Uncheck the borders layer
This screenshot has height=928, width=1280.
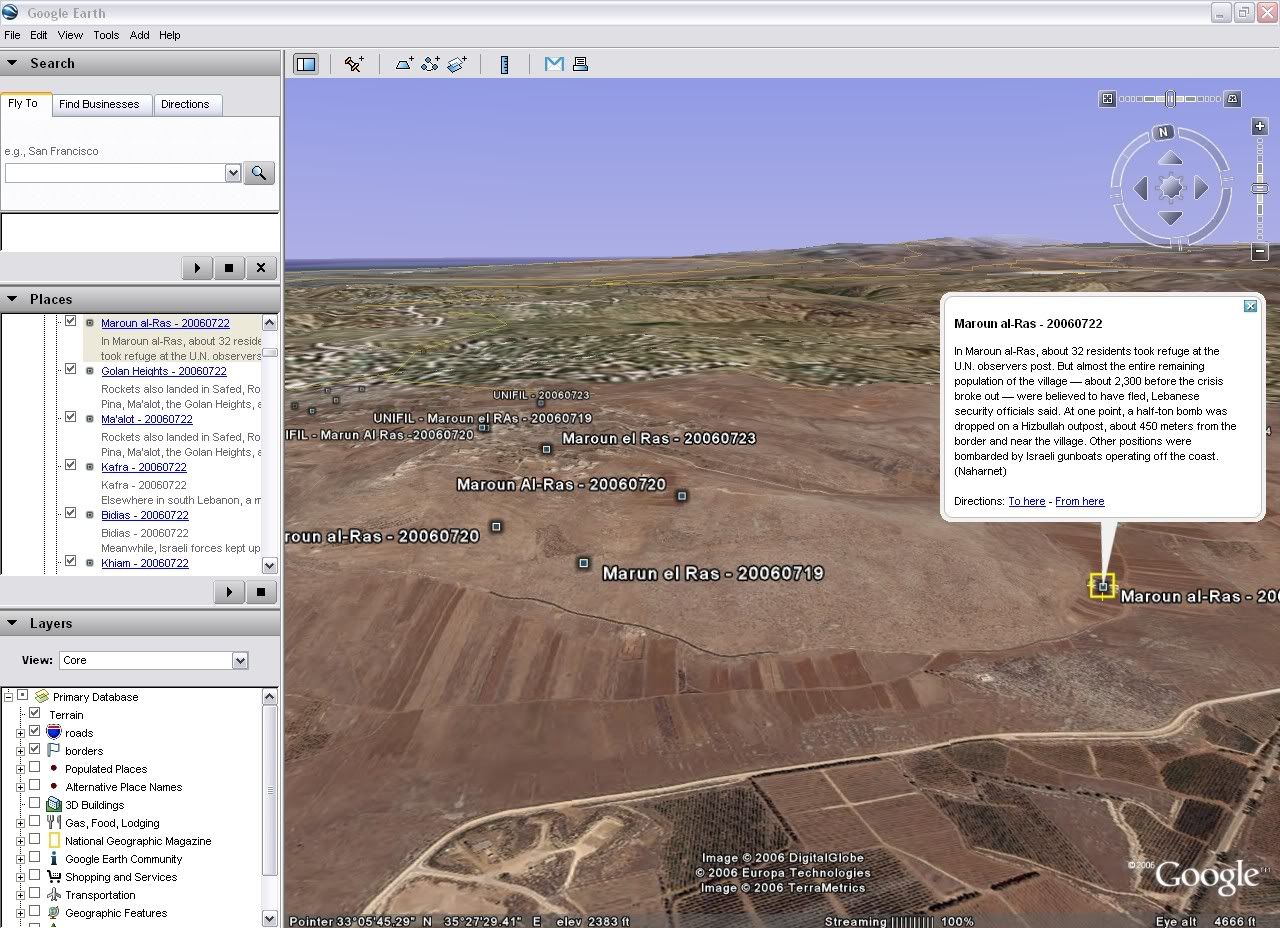click(35, 750)
